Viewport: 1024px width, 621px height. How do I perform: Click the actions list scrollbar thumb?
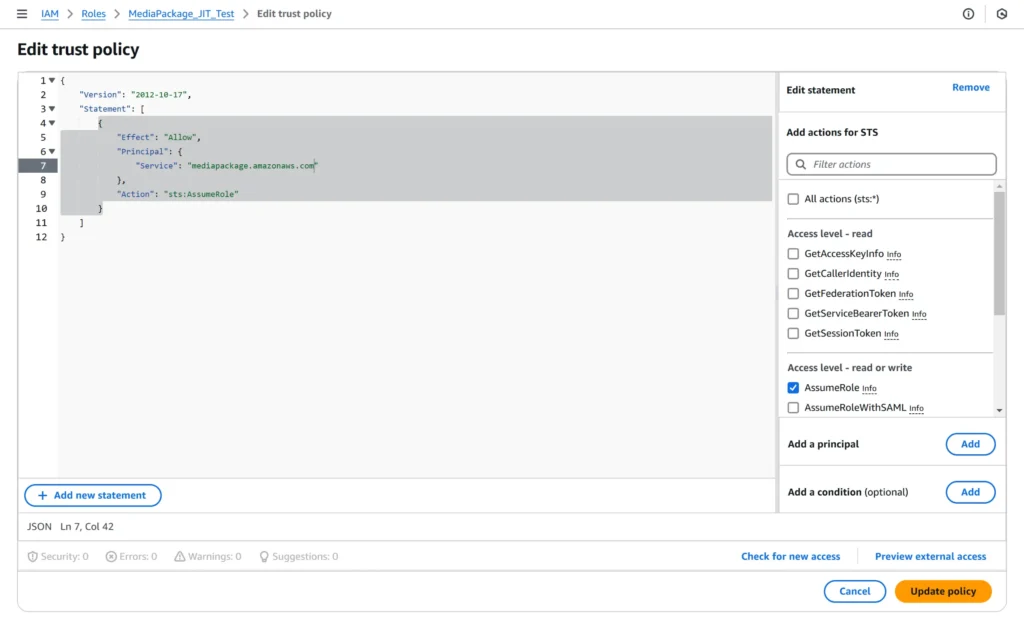999,253
